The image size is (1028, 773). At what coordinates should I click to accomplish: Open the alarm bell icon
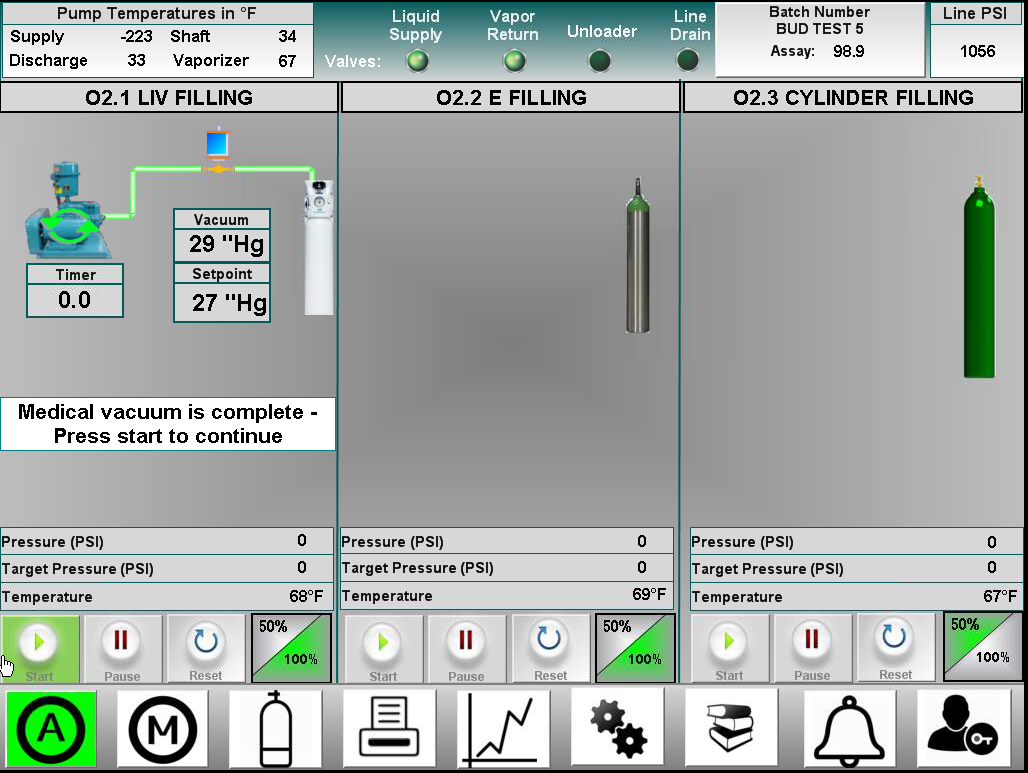[848, 728]
